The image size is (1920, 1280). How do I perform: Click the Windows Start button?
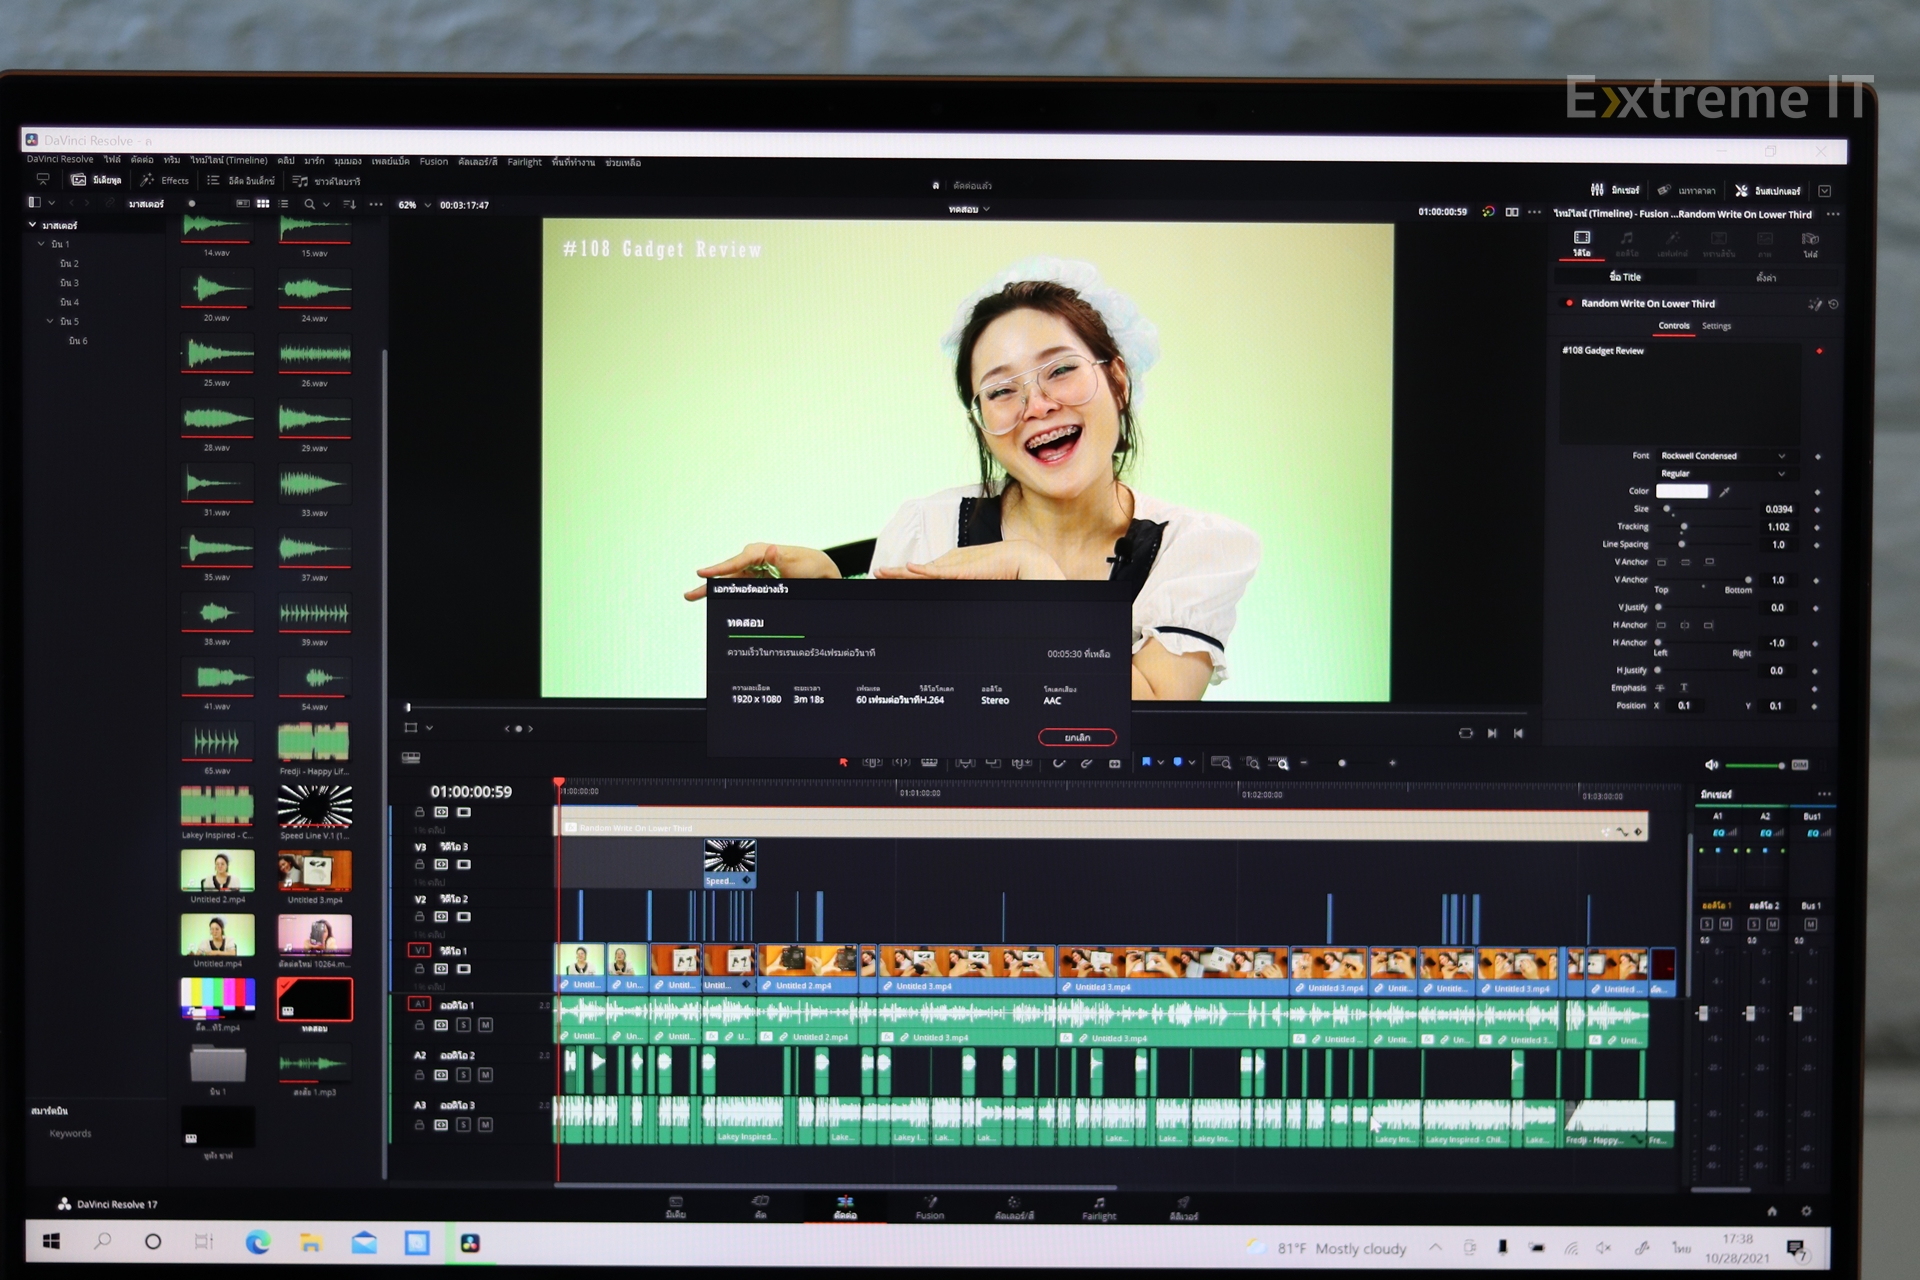tap(51, 1242)
